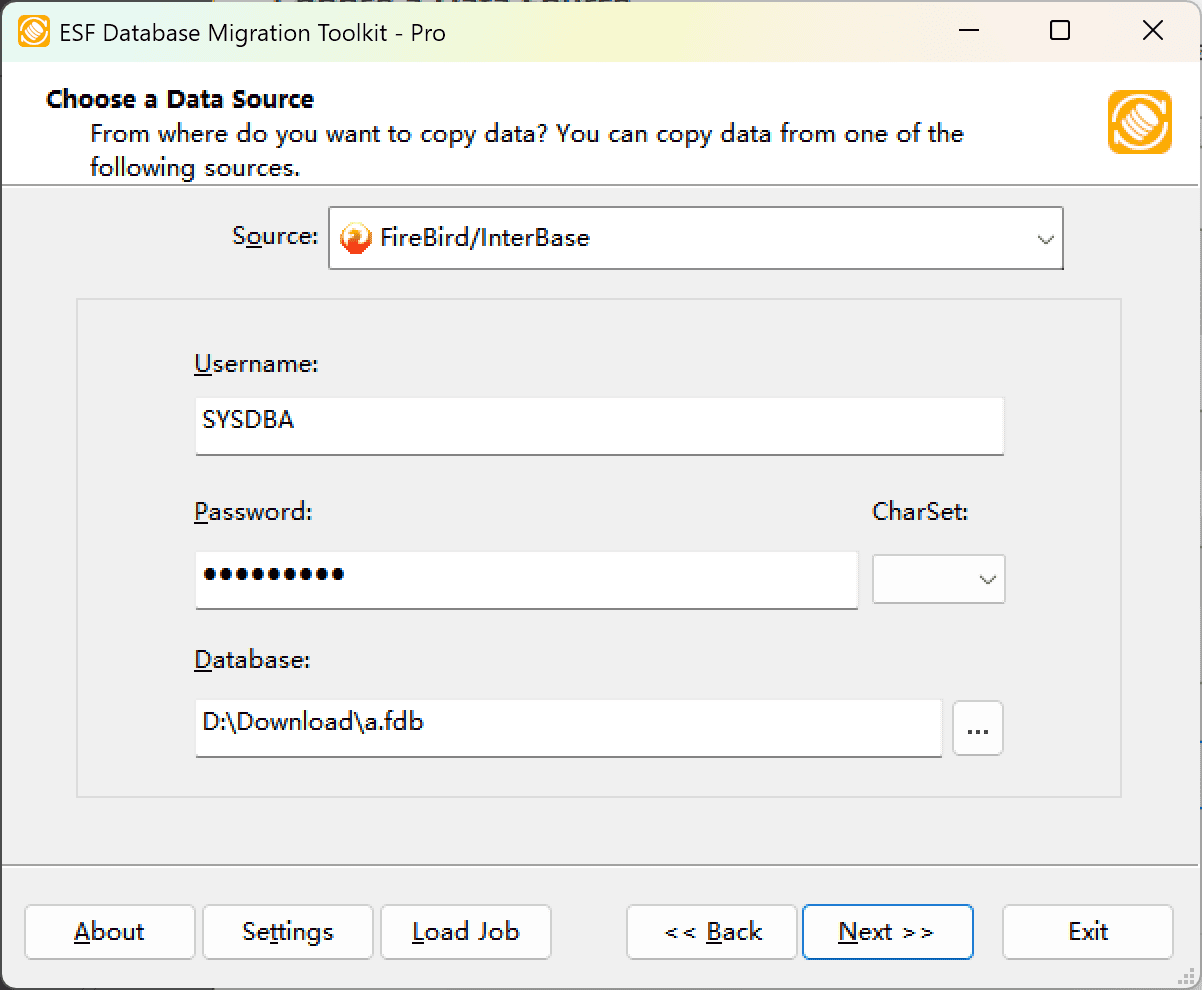Open the About dialog

(109, 931)
